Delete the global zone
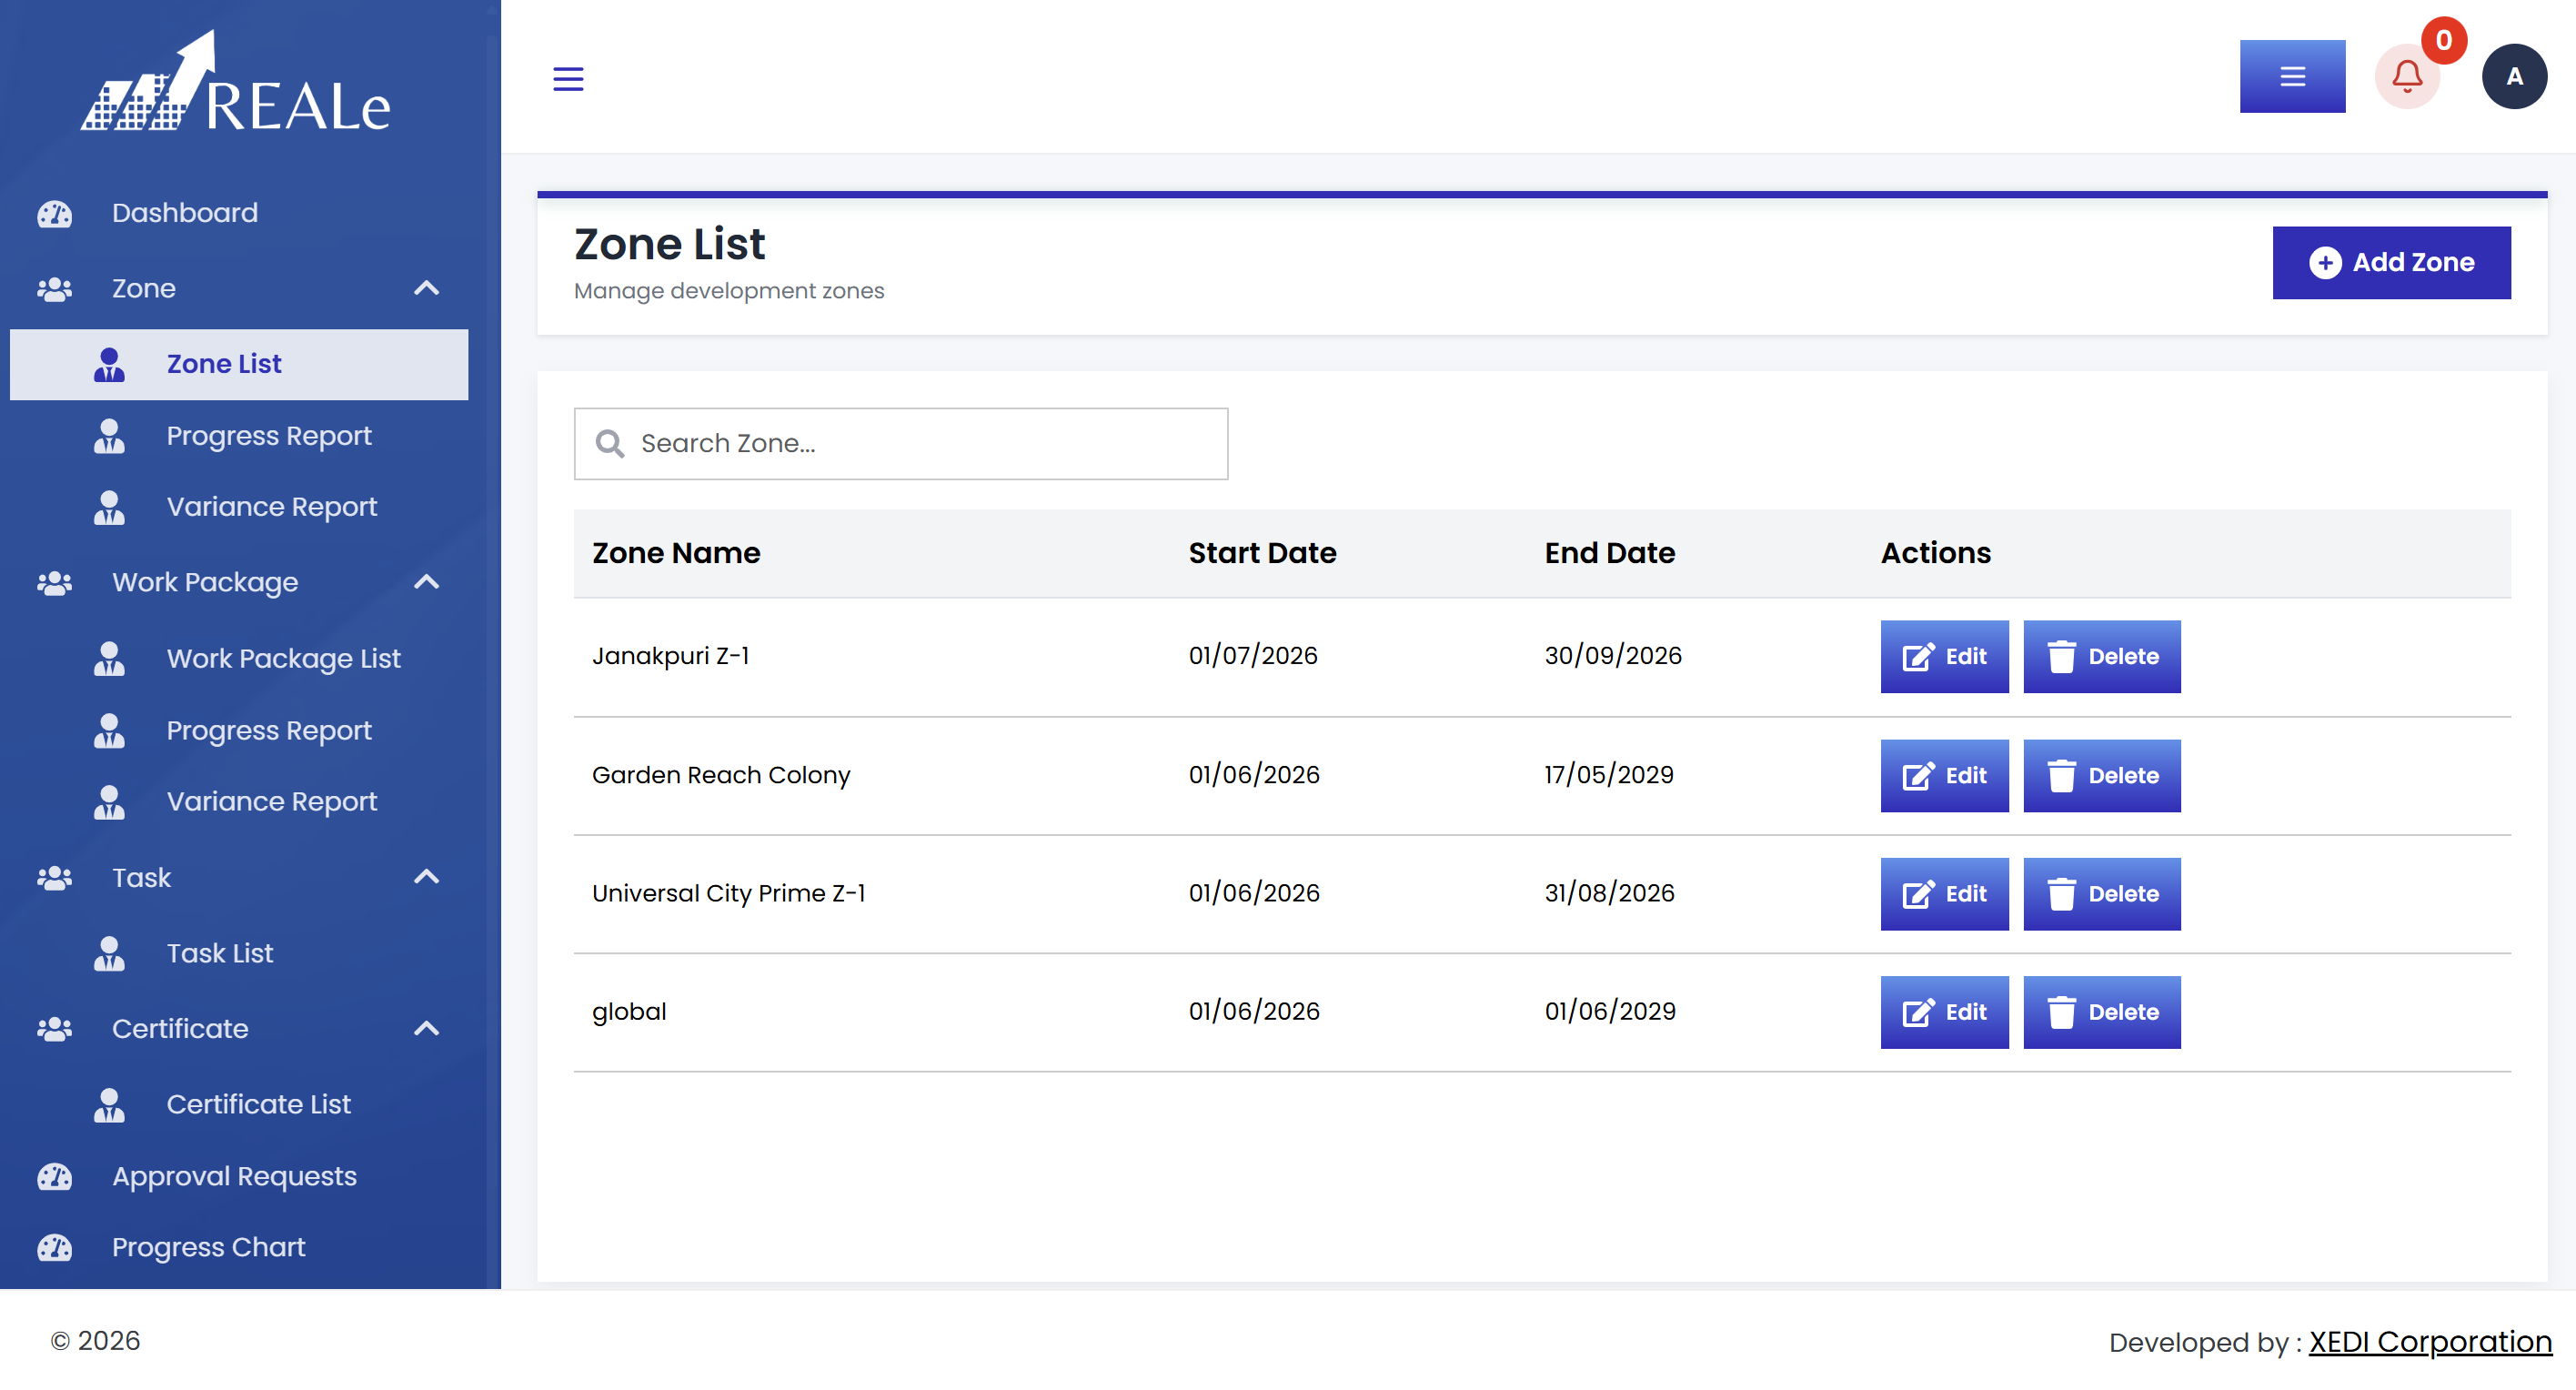 click(2101, 1013)
